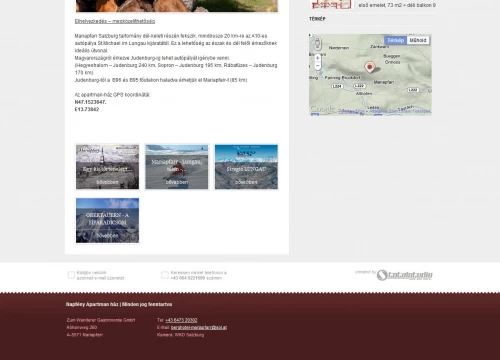Viewport: 500px width, 360px height.
Task: Open the Street View pegman control
Action: click(317, 43)
